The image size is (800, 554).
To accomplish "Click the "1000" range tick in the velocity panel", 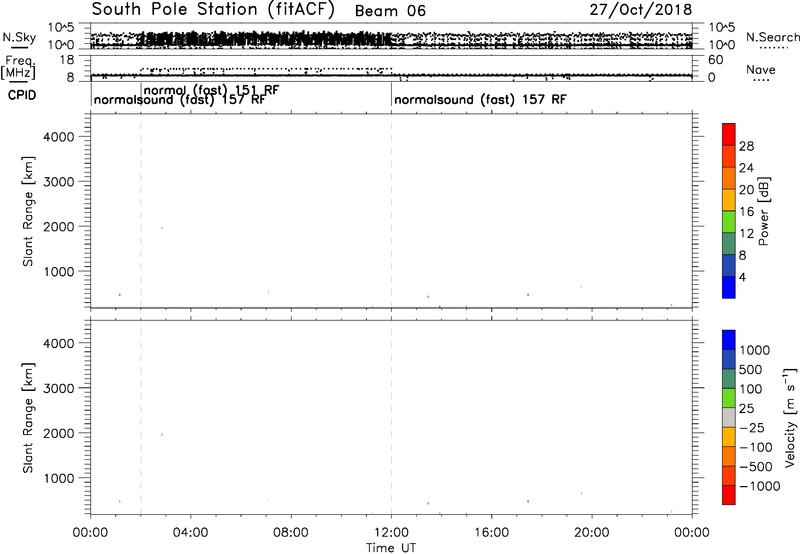I will (x=59, y=478).
